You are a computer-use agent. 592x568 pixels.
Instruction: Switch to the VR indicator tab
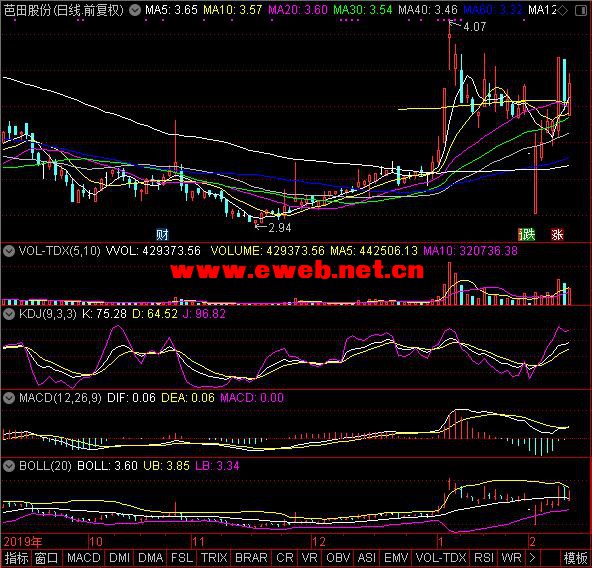tap(310, 558)
